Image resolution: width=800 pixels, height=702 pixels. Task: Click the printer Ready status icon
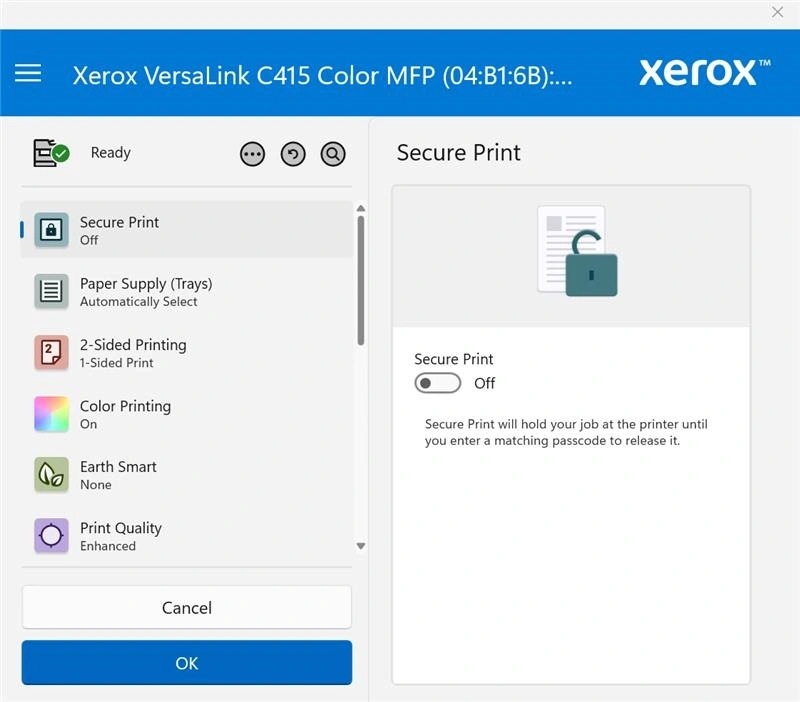coord(51,153)
